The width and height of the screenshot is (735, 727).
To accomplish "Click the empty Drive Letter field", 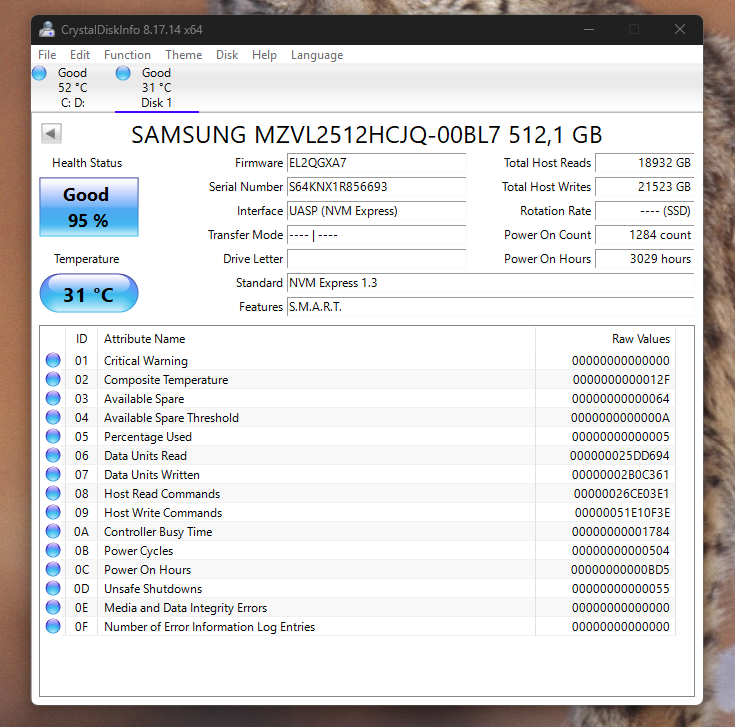I will pyautogui.click(x=376, y=259).
